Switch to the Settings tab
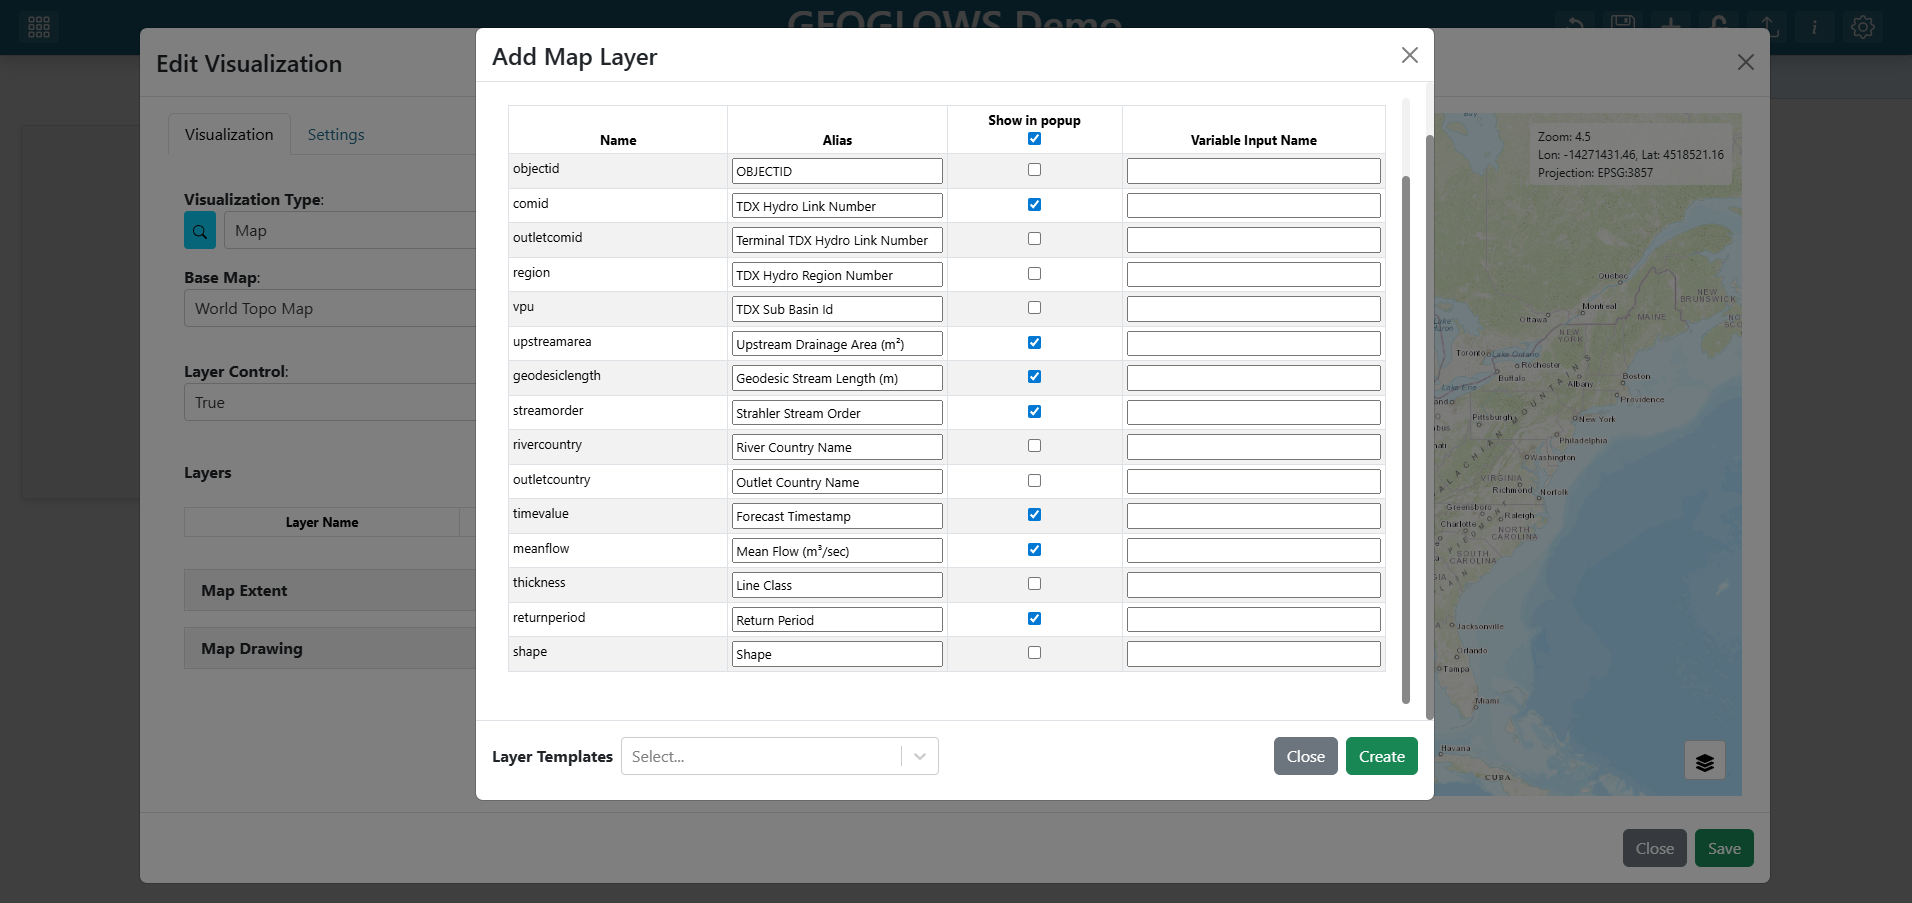Screen dimensions: 1912x903 [x=336, y=134]
